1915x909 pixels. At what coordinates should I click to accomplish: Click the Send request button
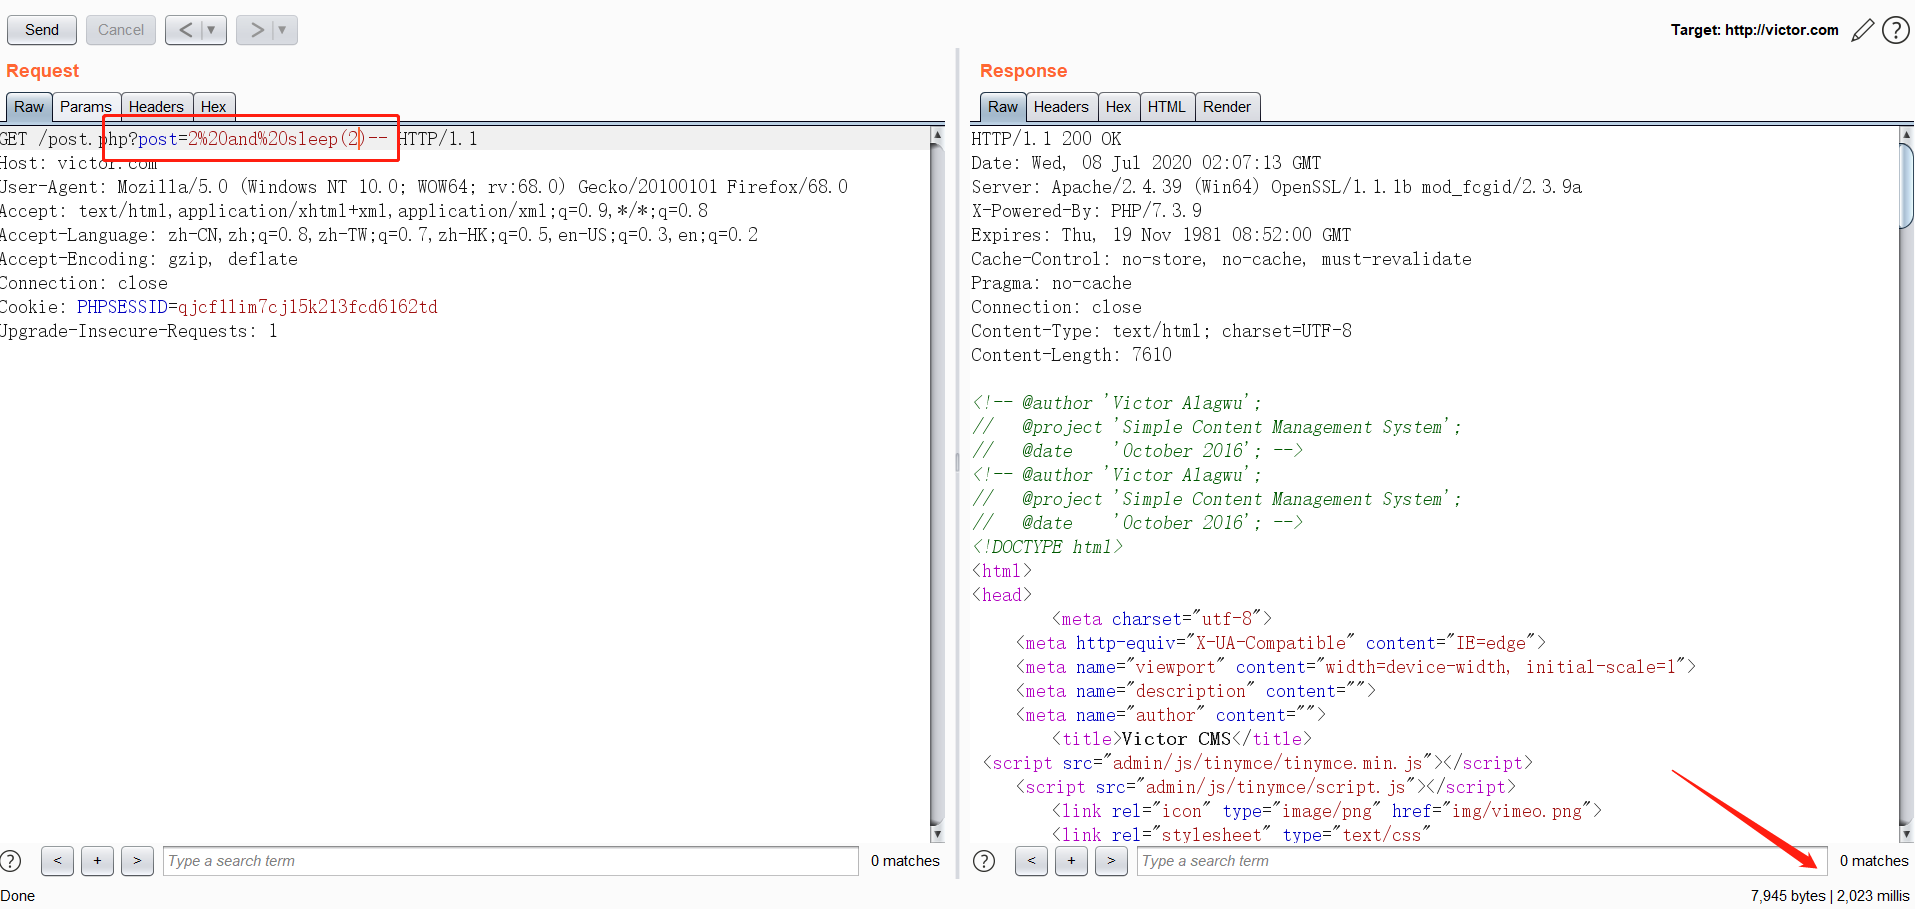click(42, 30)
